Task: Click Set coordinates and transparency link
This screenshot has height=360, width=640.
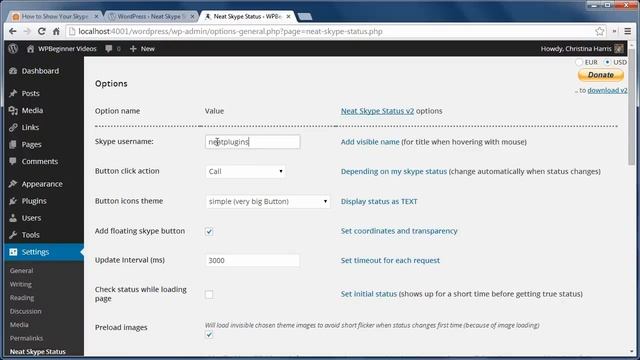Action: 399,231
